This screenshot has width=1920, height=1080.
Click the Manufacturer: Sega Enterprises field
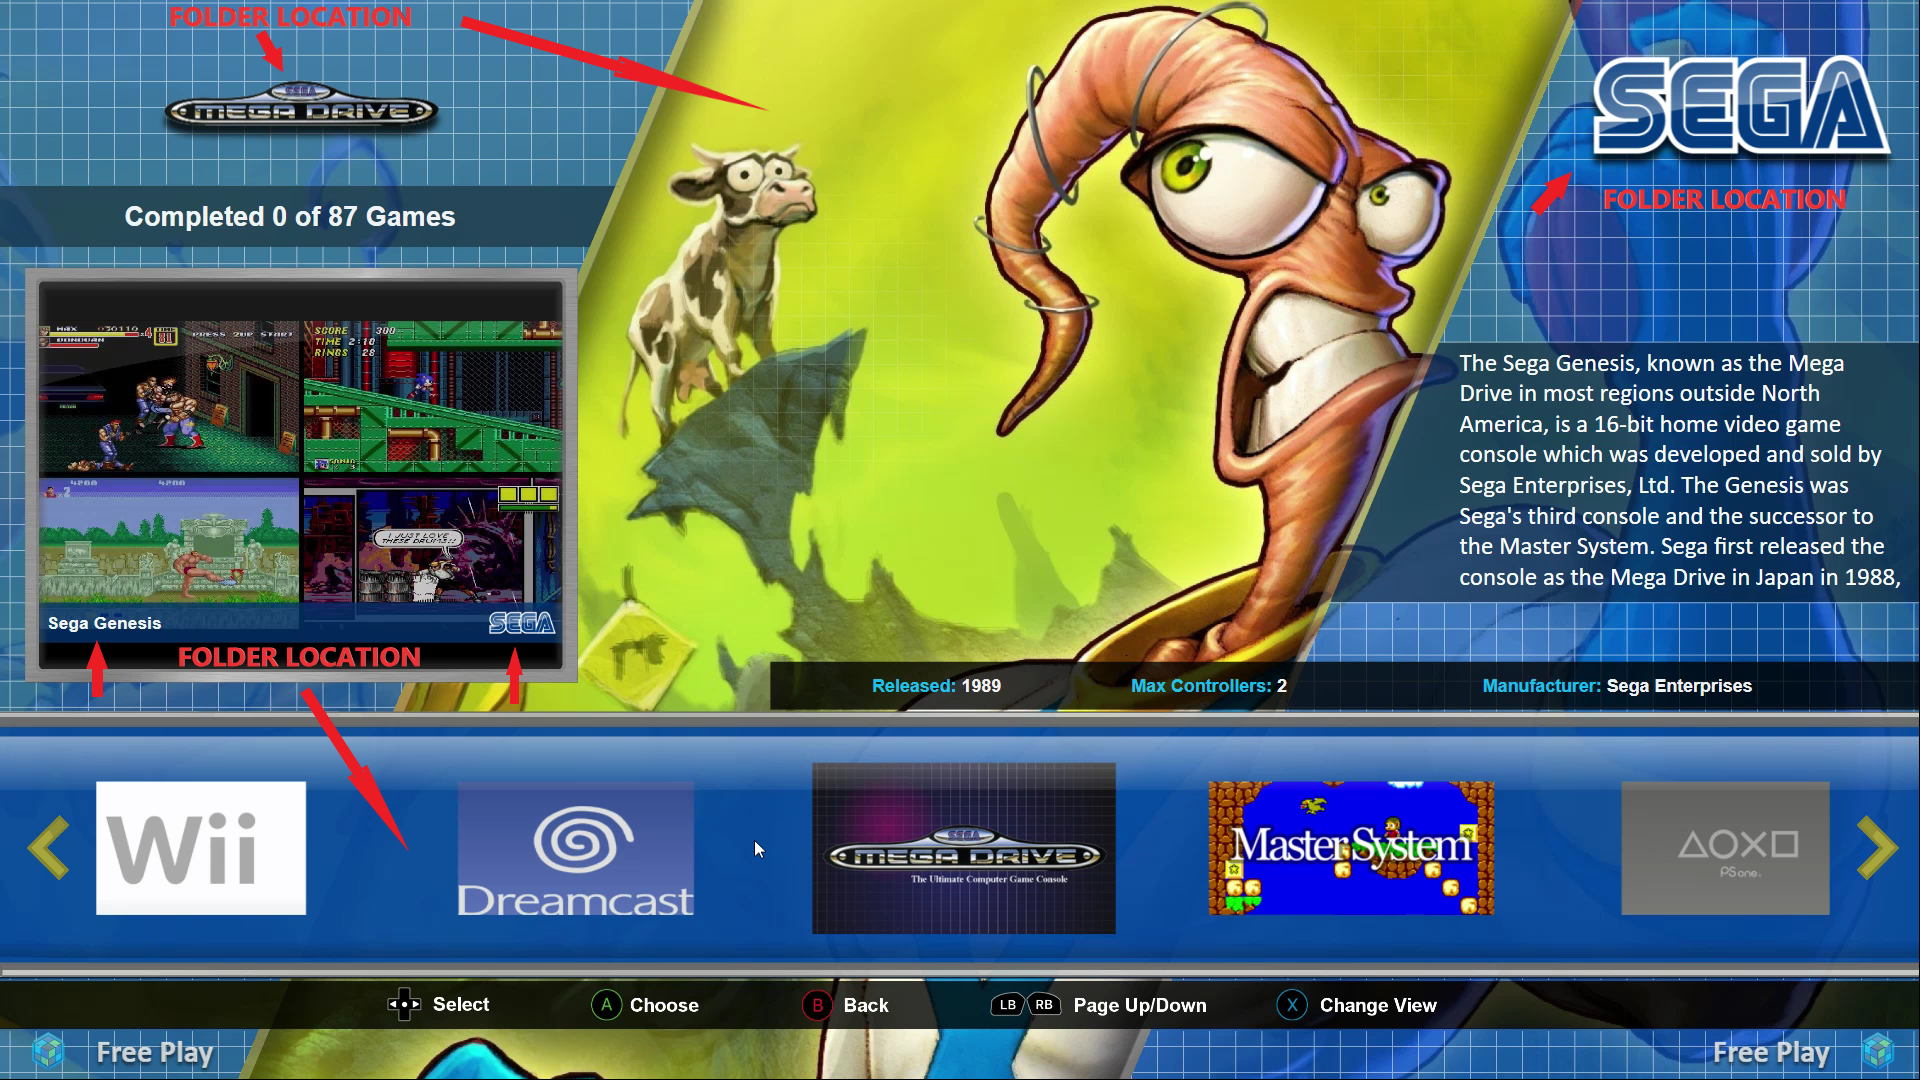coord(1617,686)
